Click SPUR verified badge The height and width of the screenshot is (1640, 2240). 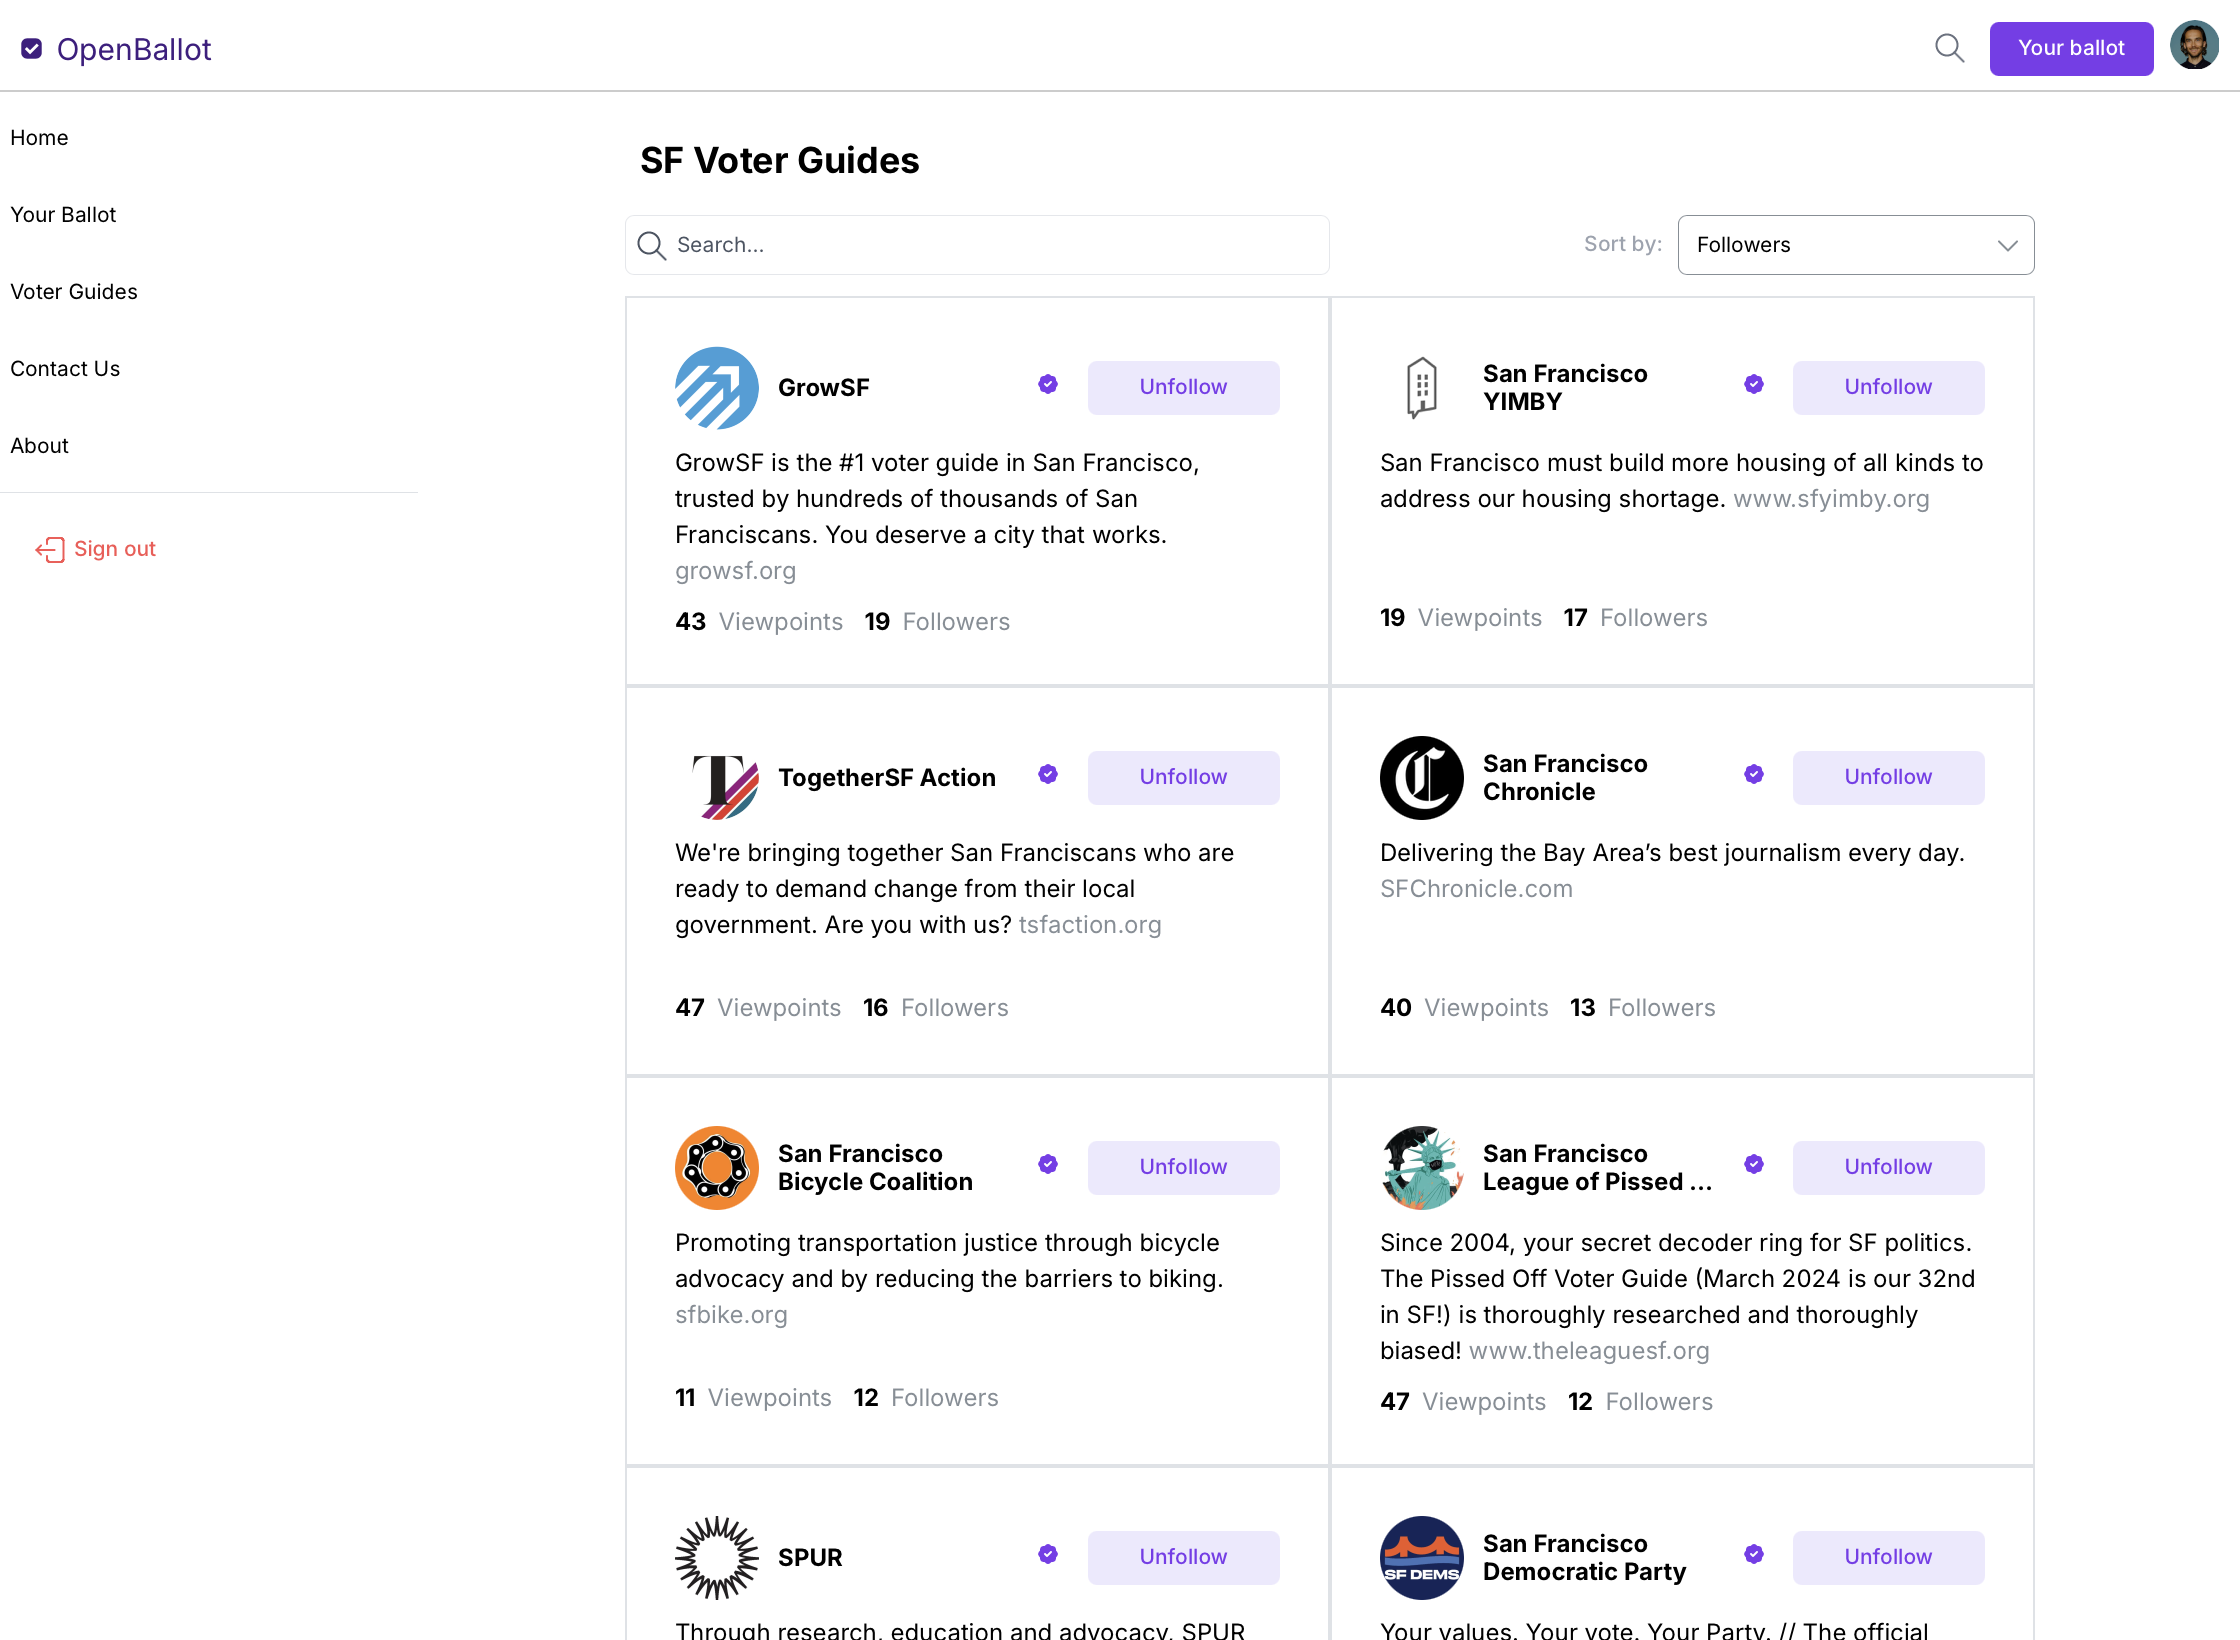(x=1048, y=1554)
